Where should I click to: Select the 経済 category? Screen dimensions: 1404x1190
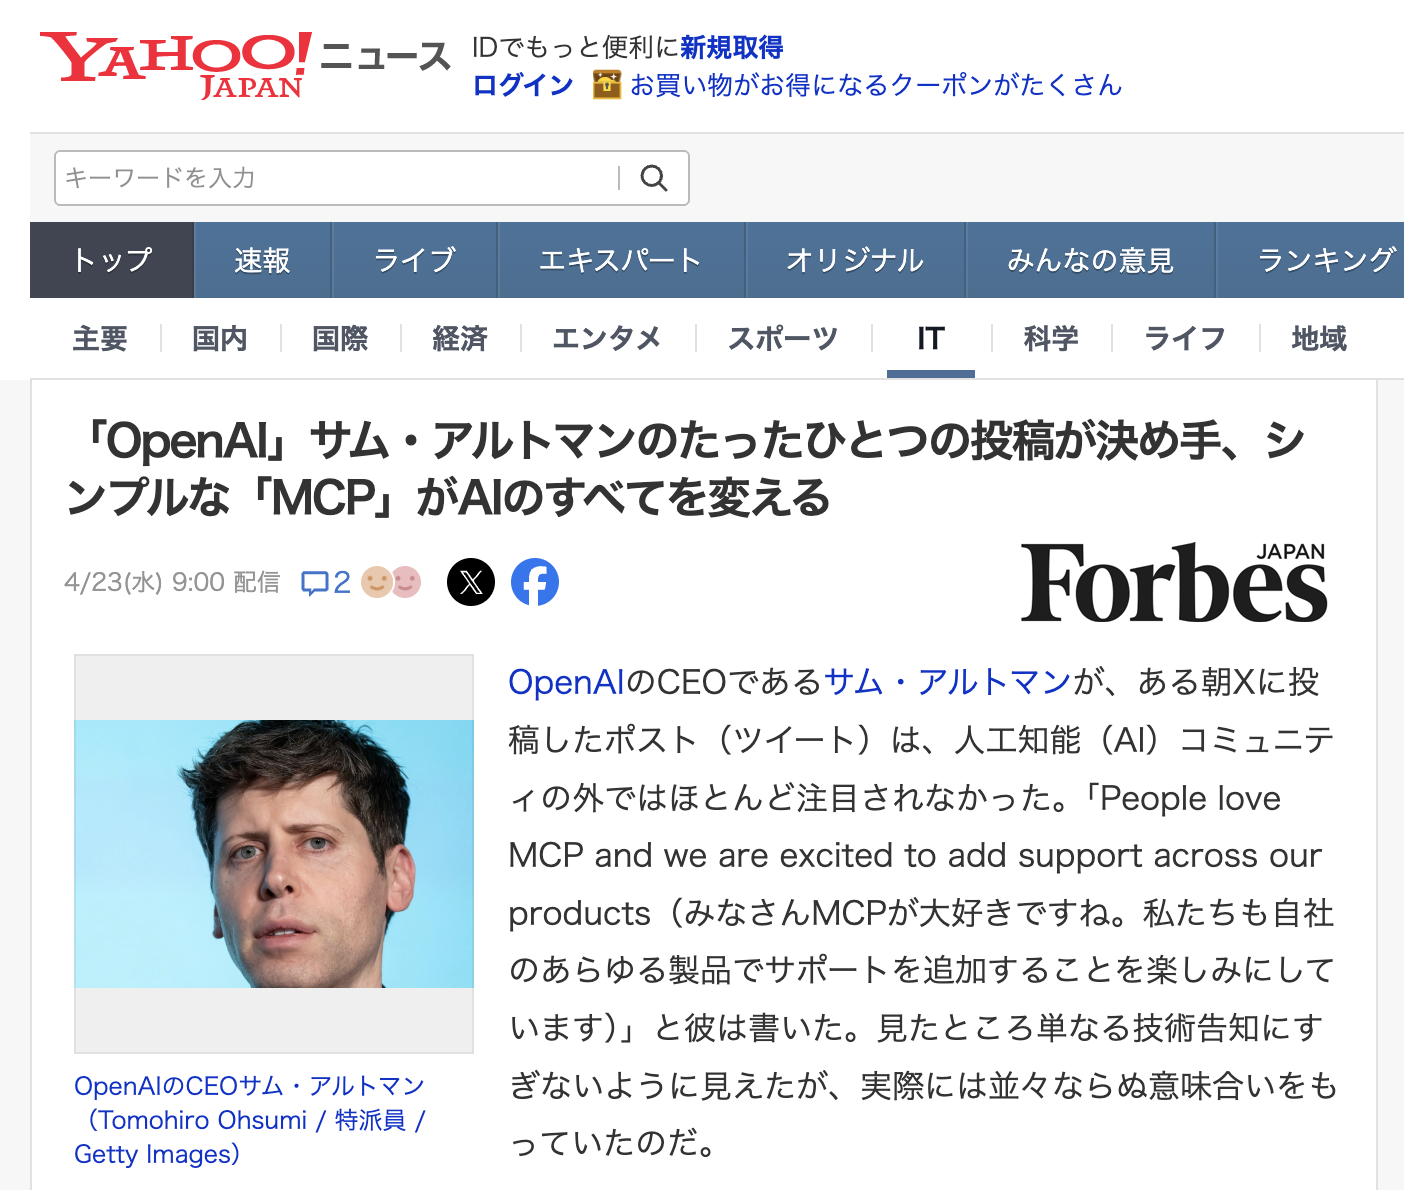460,339
